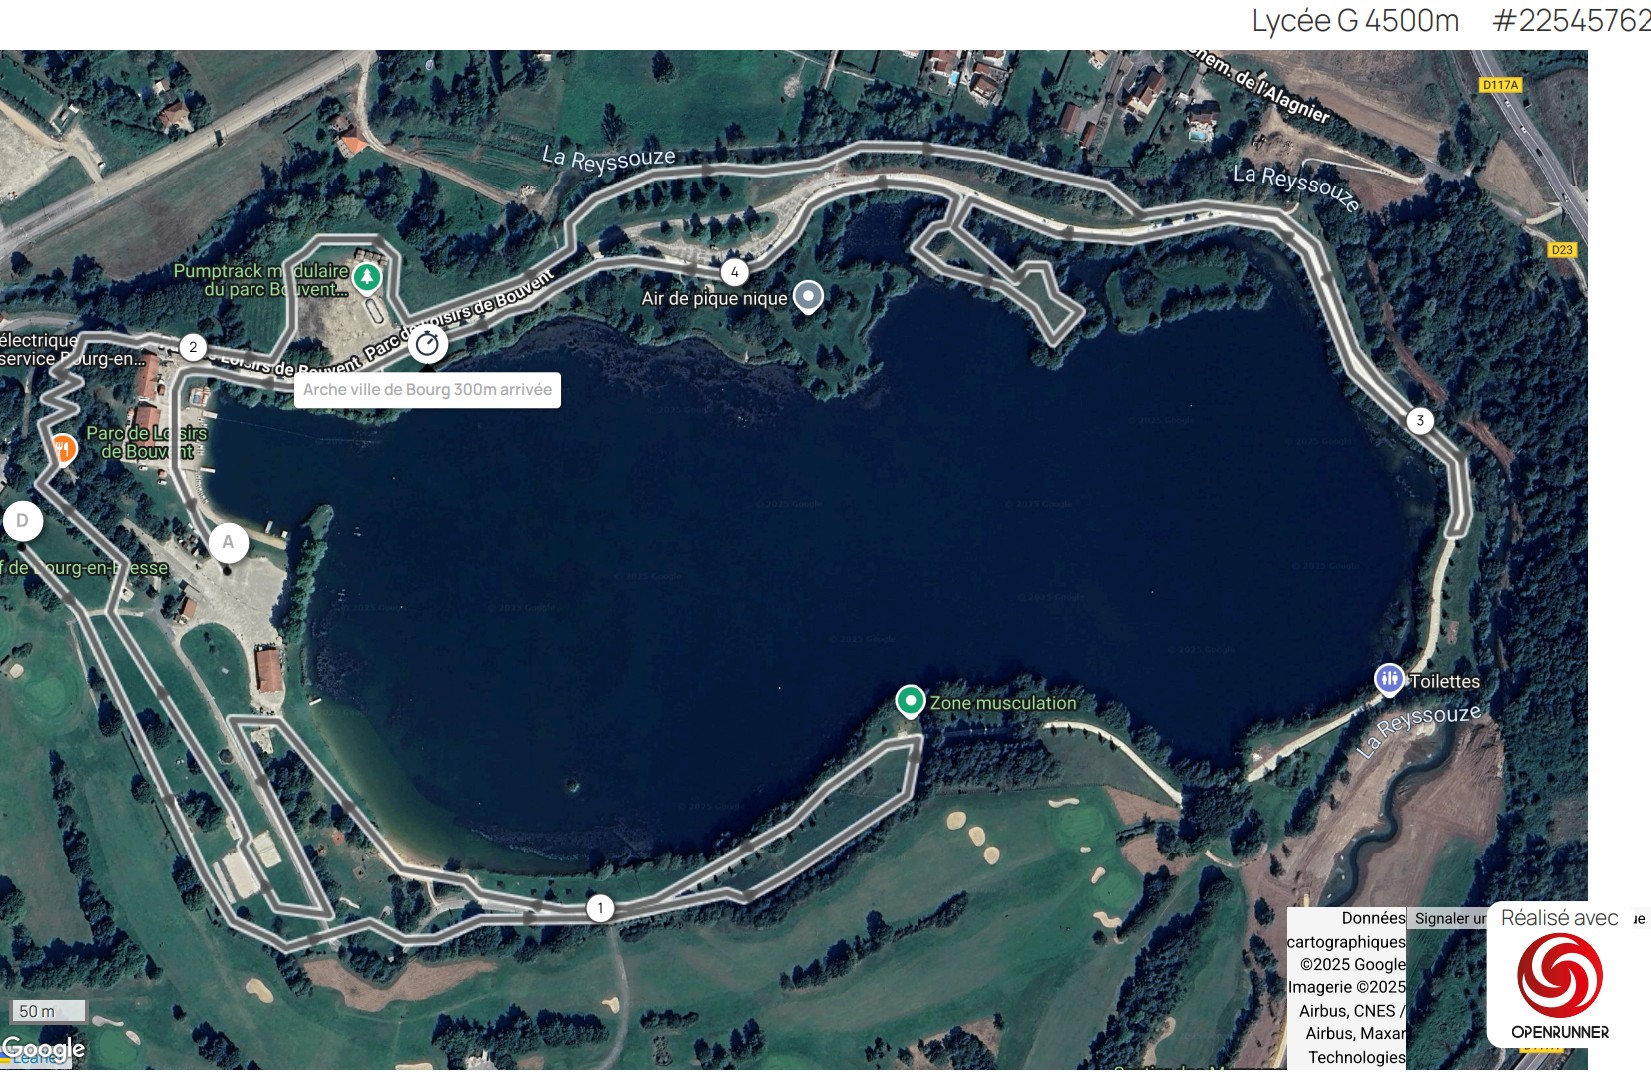Click the 50 m map scale bar
Image resolution: width=1651 pixels, height=1074 pixels.
pyautogui.click(x=48, y=1011)
